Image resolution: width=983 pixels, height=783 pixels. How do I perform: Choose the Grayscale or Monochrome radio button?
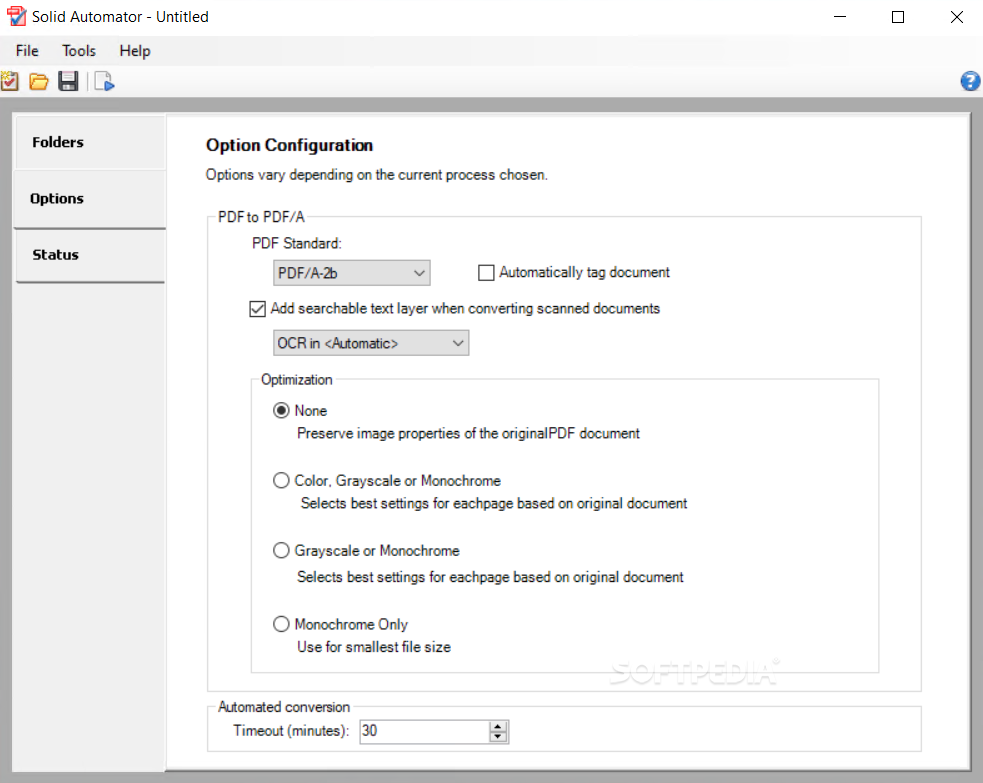coord(281,551)
